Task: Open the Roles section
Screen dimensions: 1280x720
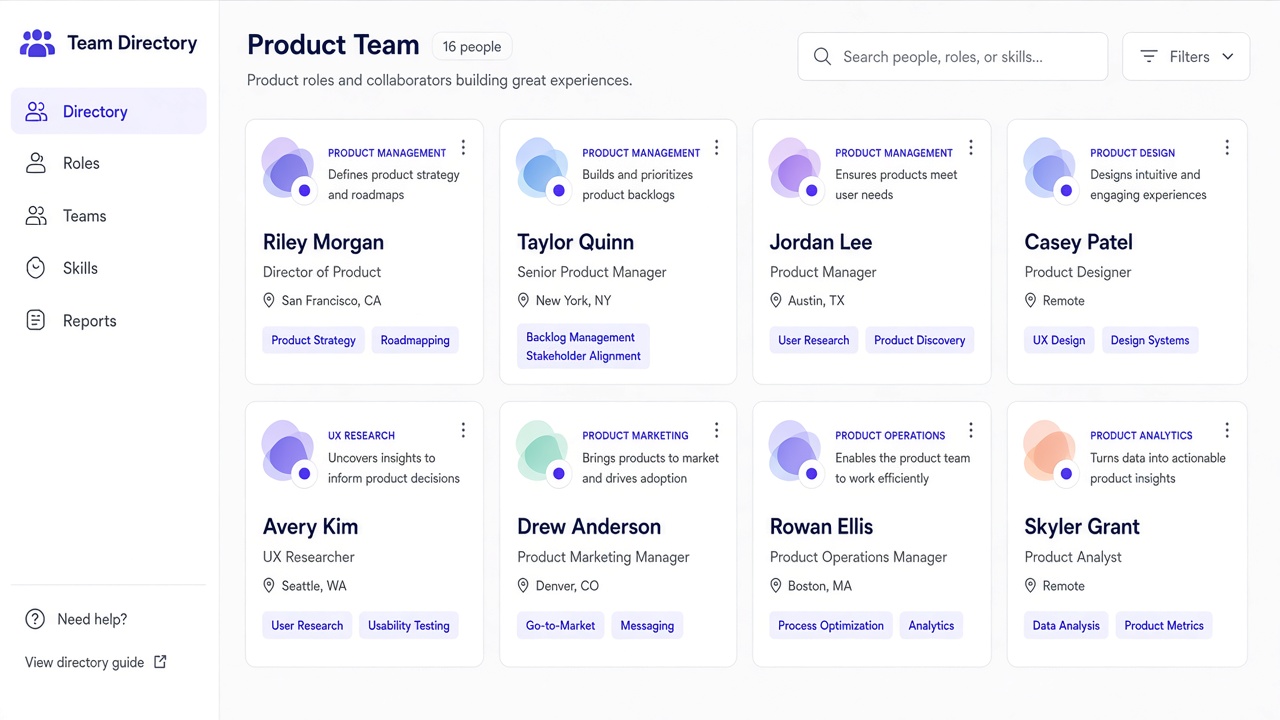Action: (109, 163)
